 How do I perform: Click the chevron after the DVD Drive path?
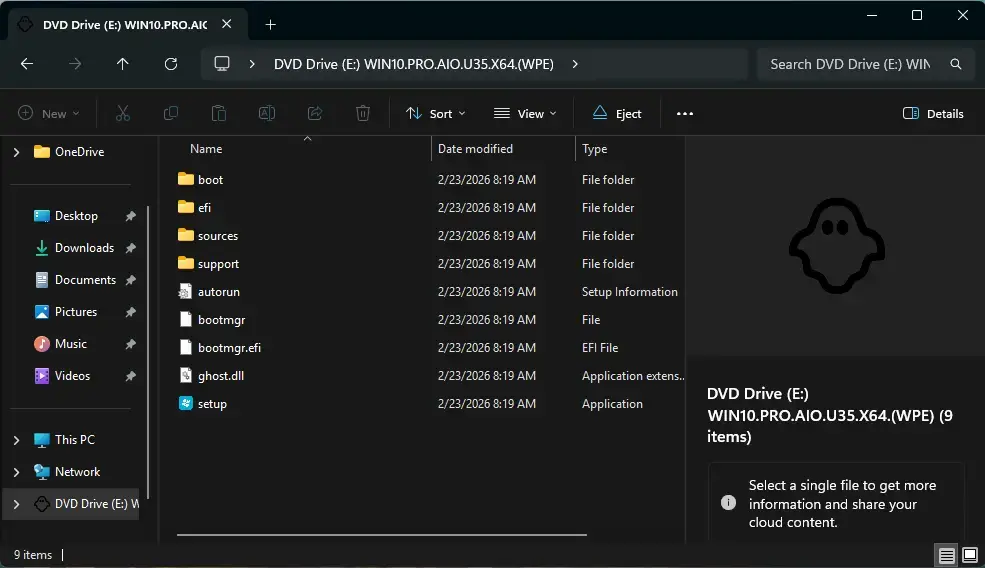click(575, 64)
